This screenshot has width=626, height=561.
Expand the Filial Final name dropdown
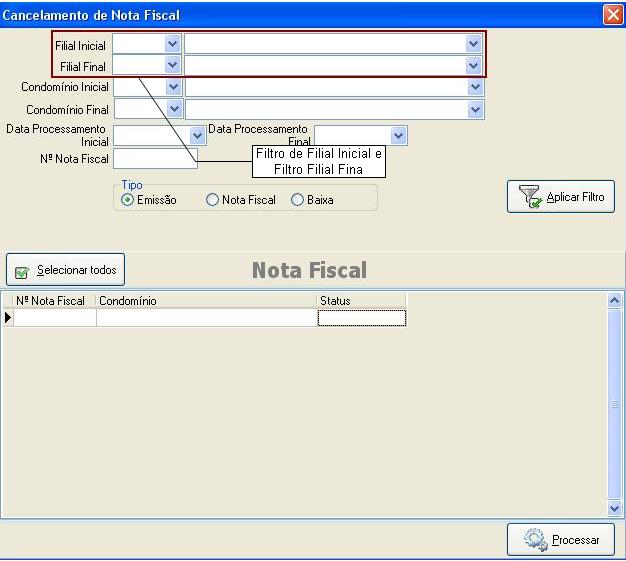(473, 65)
